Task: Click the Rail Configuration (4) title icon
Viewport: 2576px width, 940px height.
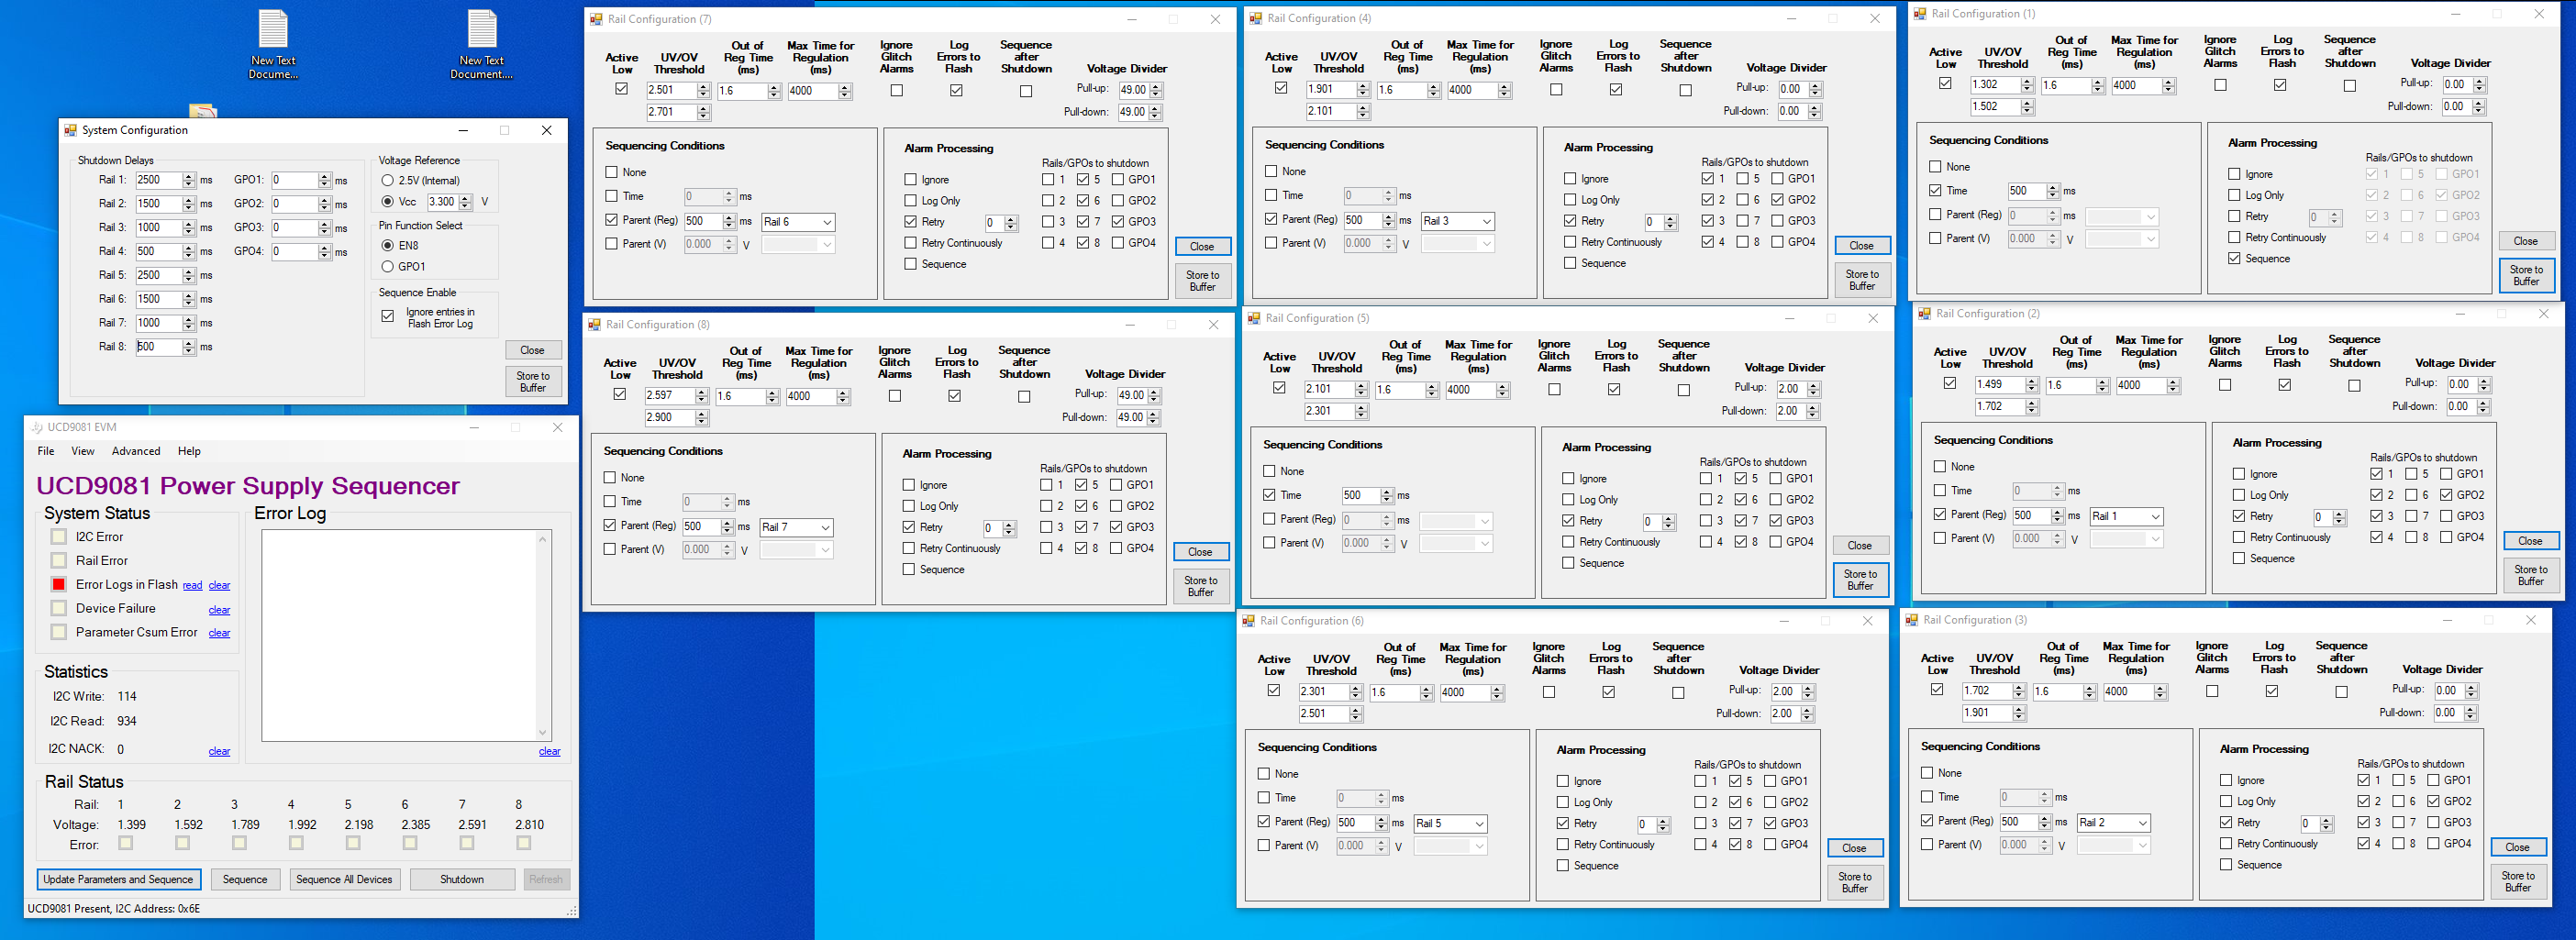Action: 1256,18
